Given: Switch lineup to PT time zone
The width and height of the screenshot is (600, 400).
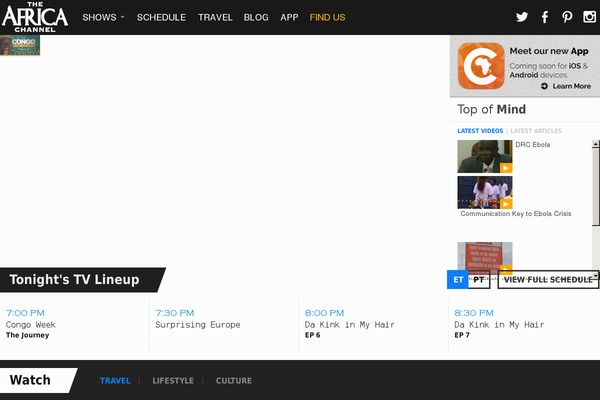Looking at the screenshot, I should [479, 279].
